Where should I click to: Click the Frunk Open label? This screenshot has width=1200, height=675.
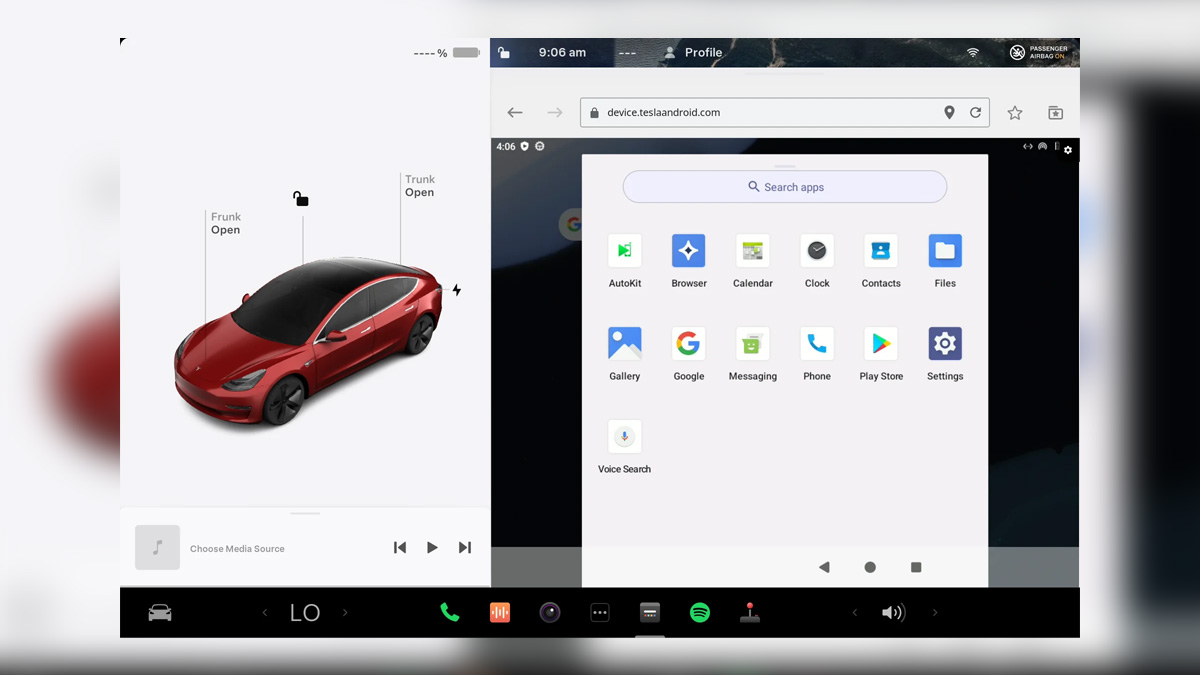[x=226, y=223]
